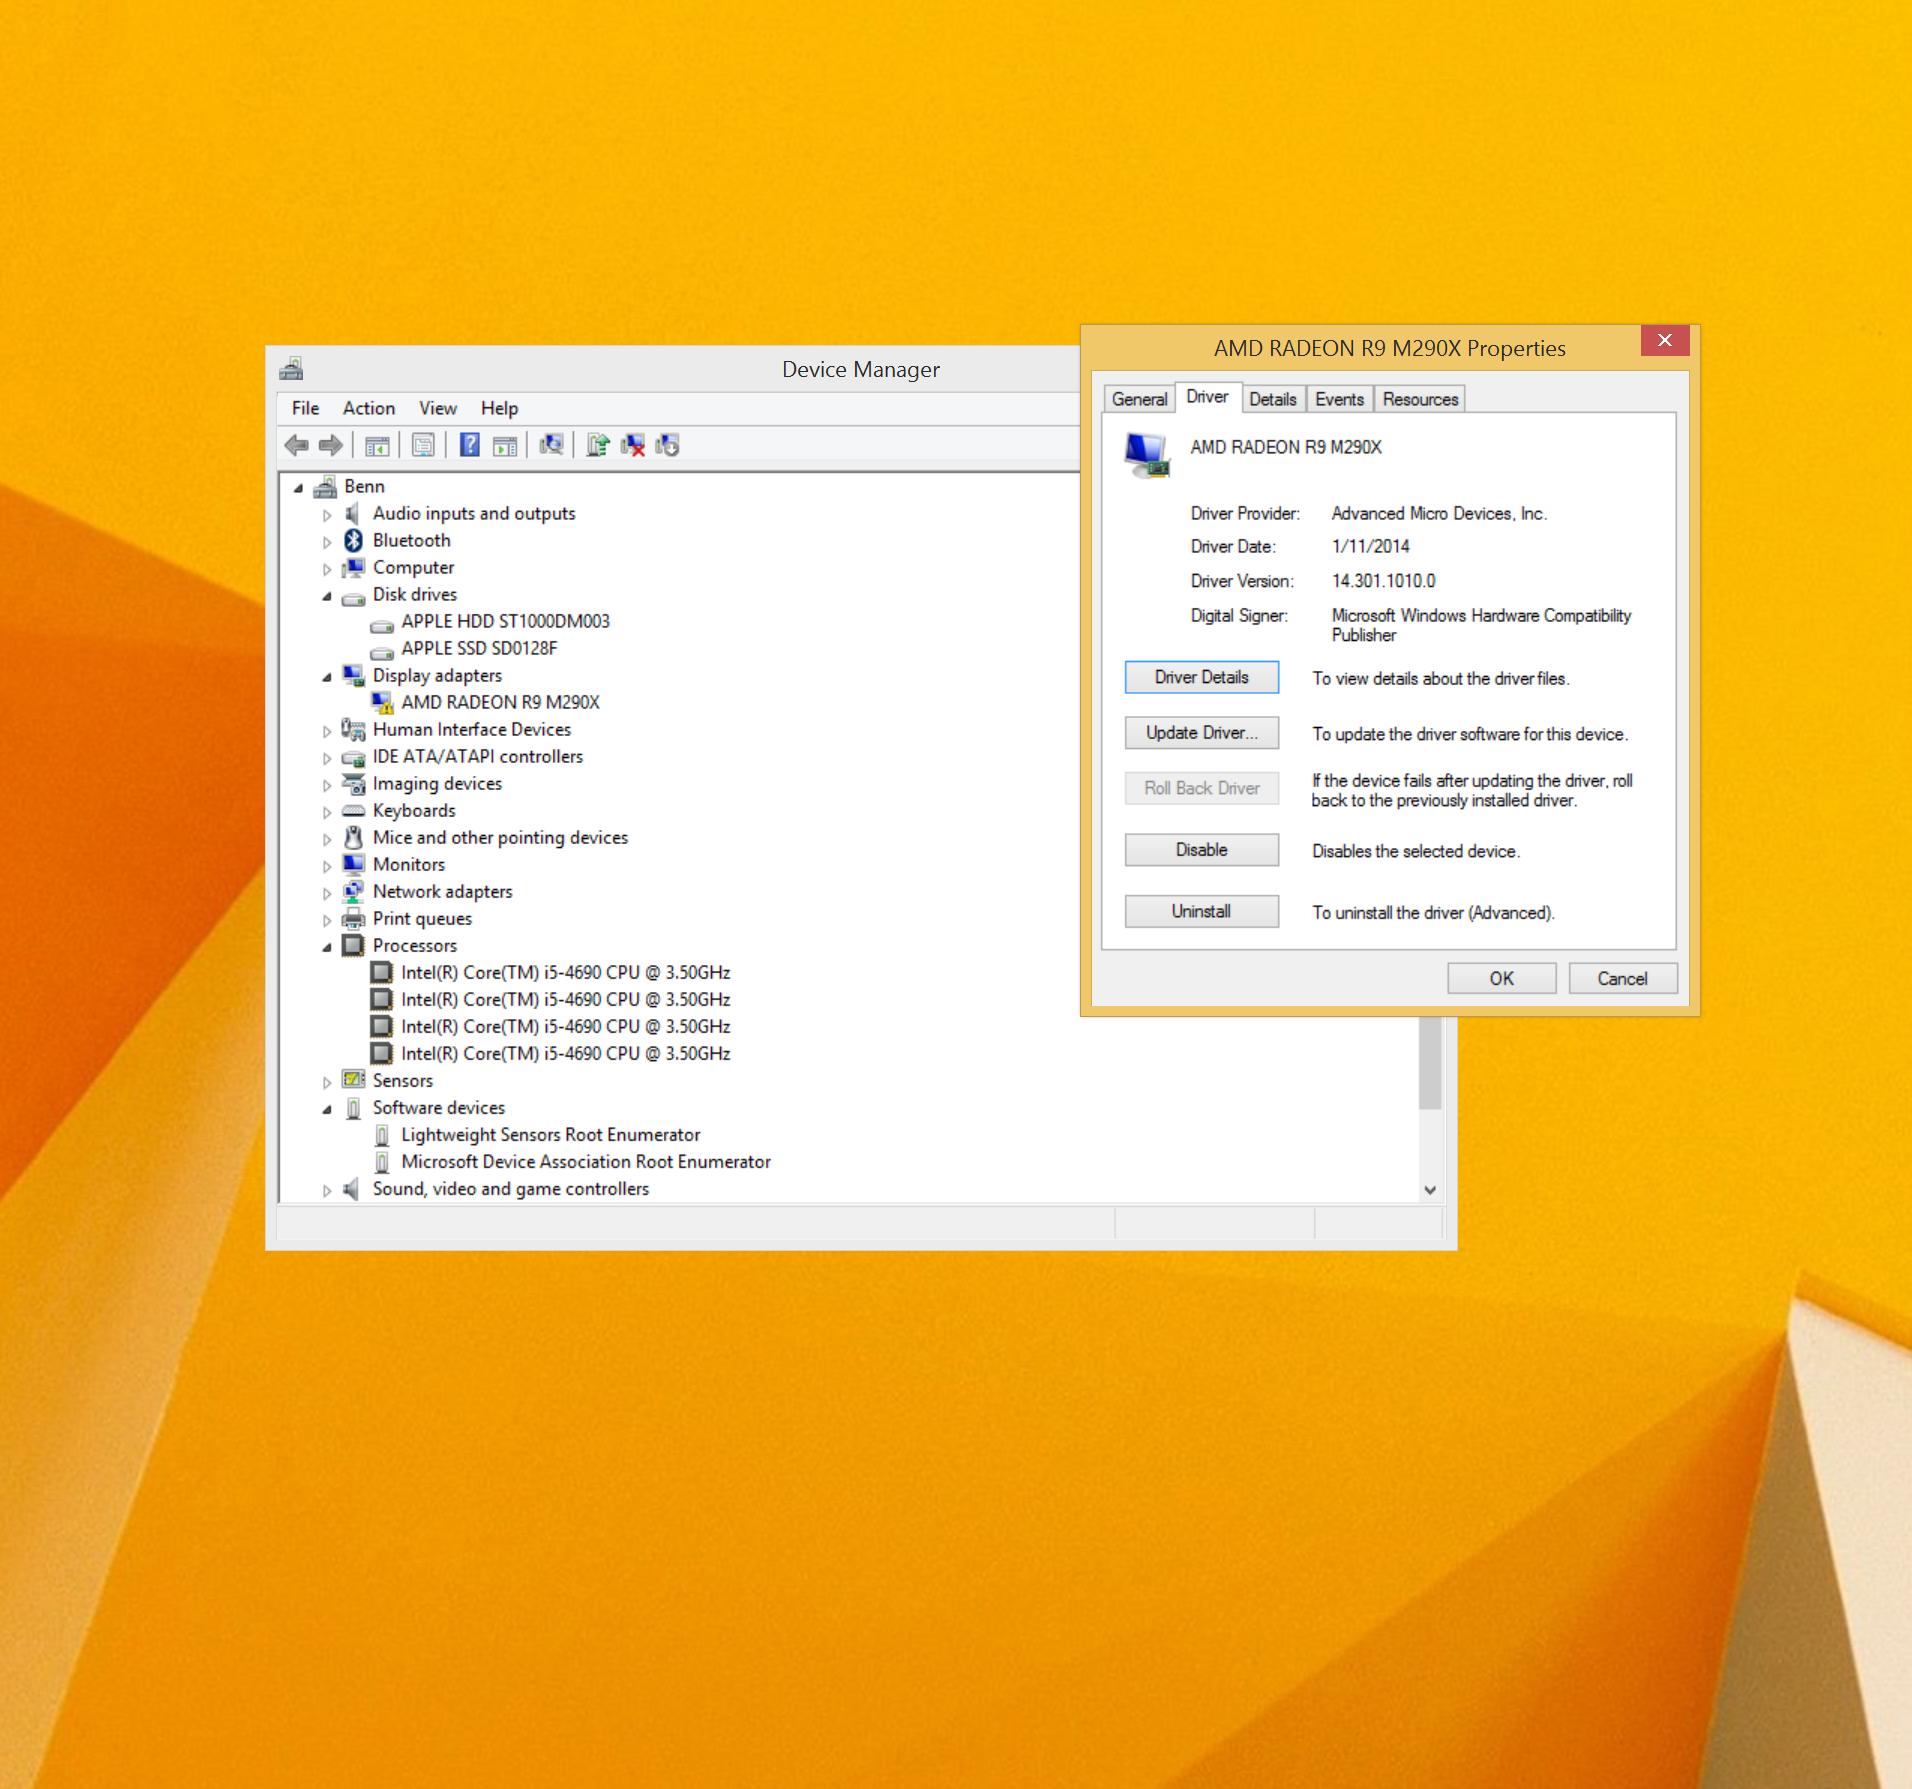The height and width of the screenshot is (1789, 1912).
Task: Open Properties toolbar icon in Device Manager
Action: pos(423,445)
